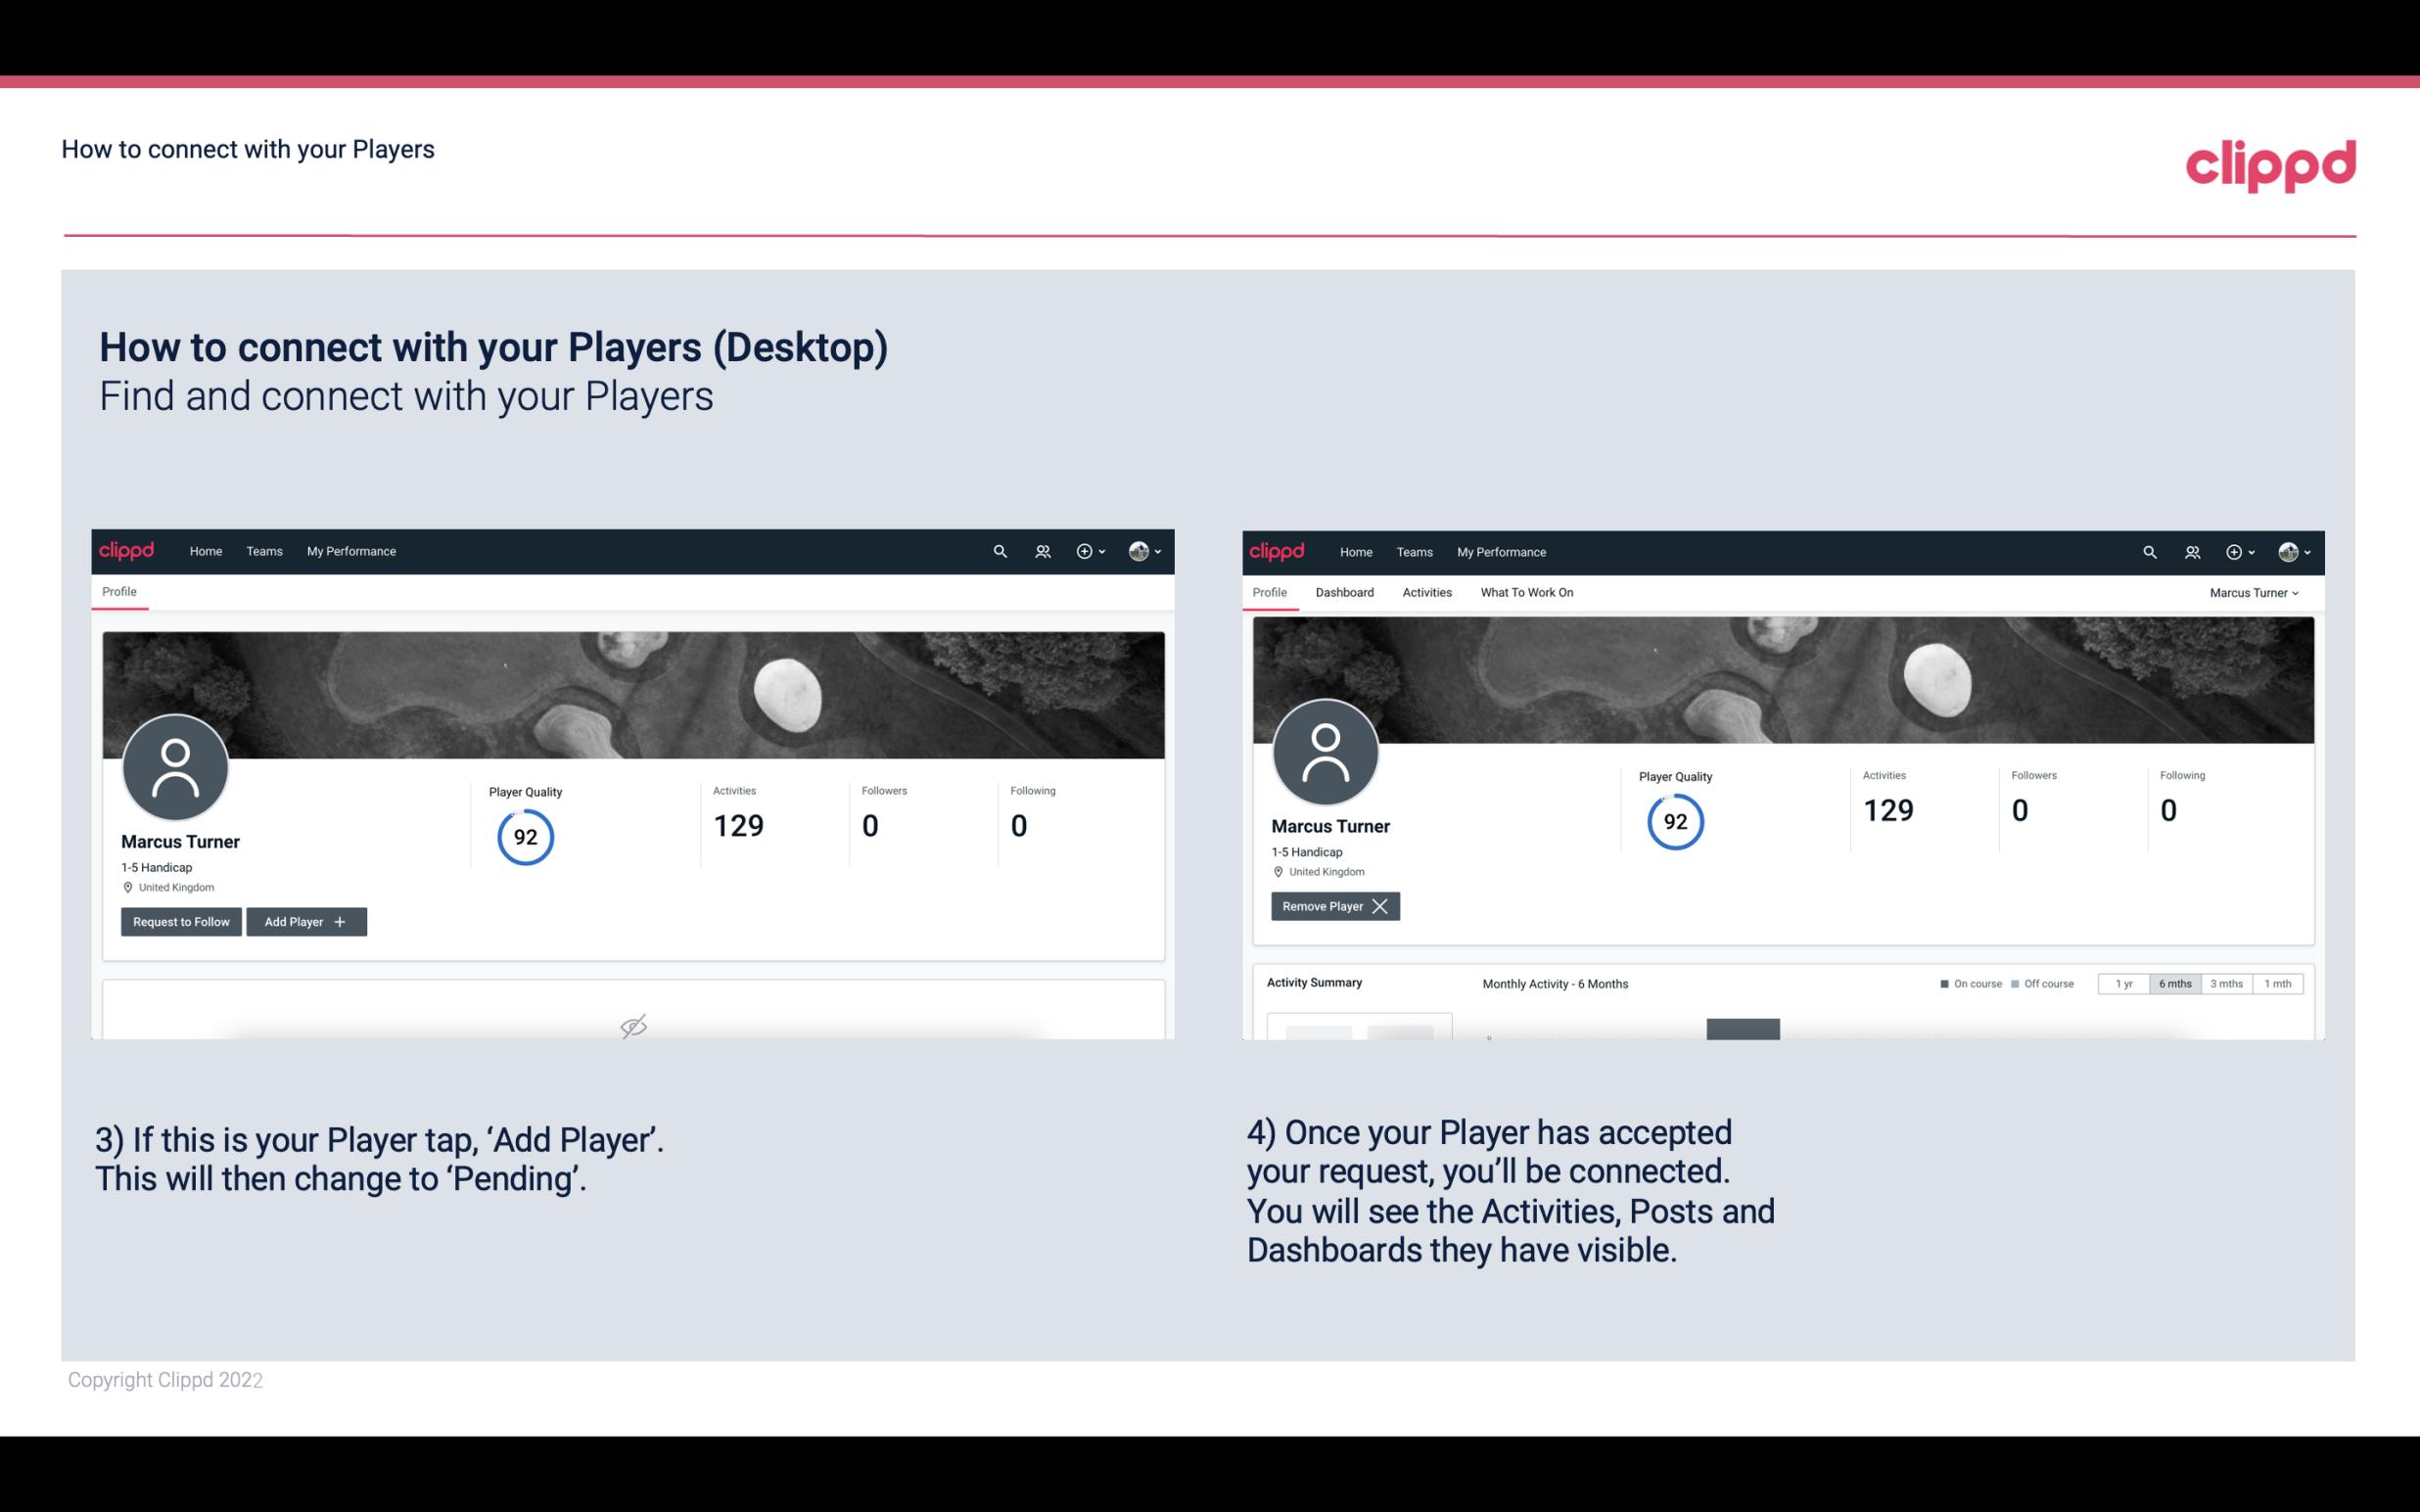The image size is (2420, 1512).
Task: Click the search icon in right navbar
Action: [2148, 550]
